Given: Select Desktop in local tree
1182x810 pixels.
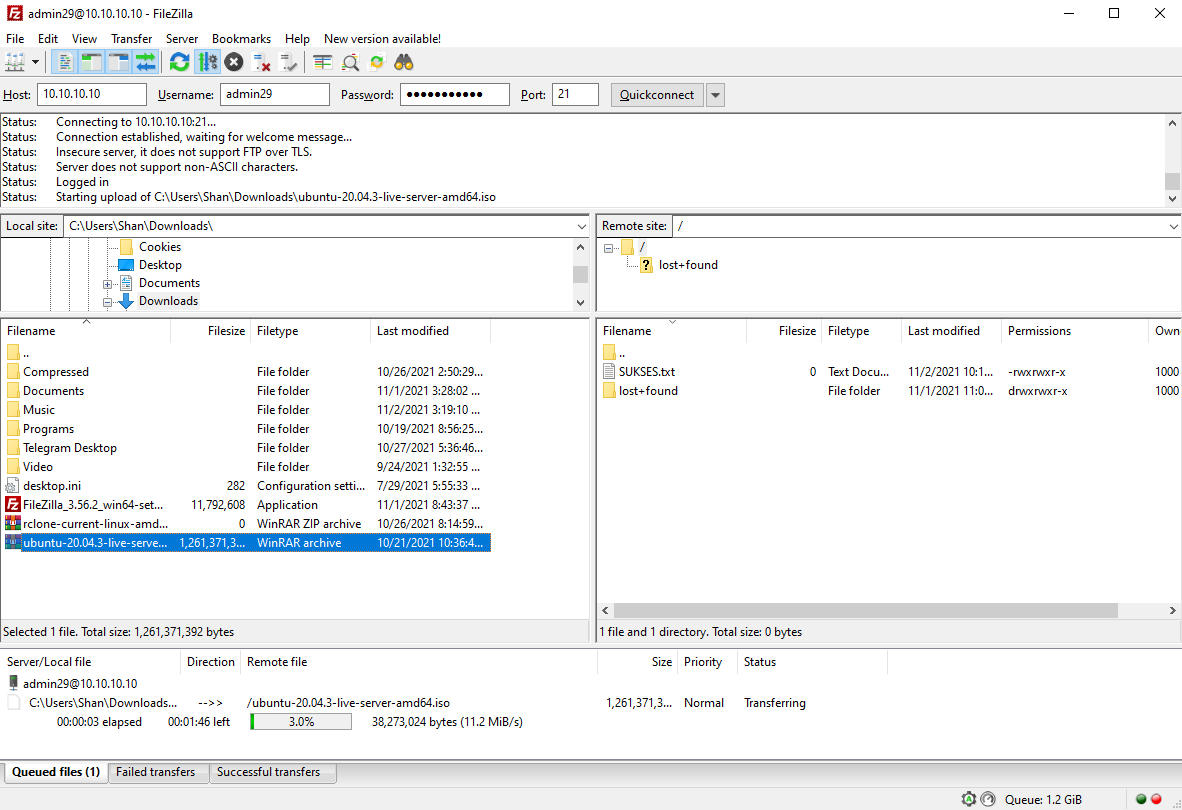Looking at the screenshot, I should coord(160,264).
